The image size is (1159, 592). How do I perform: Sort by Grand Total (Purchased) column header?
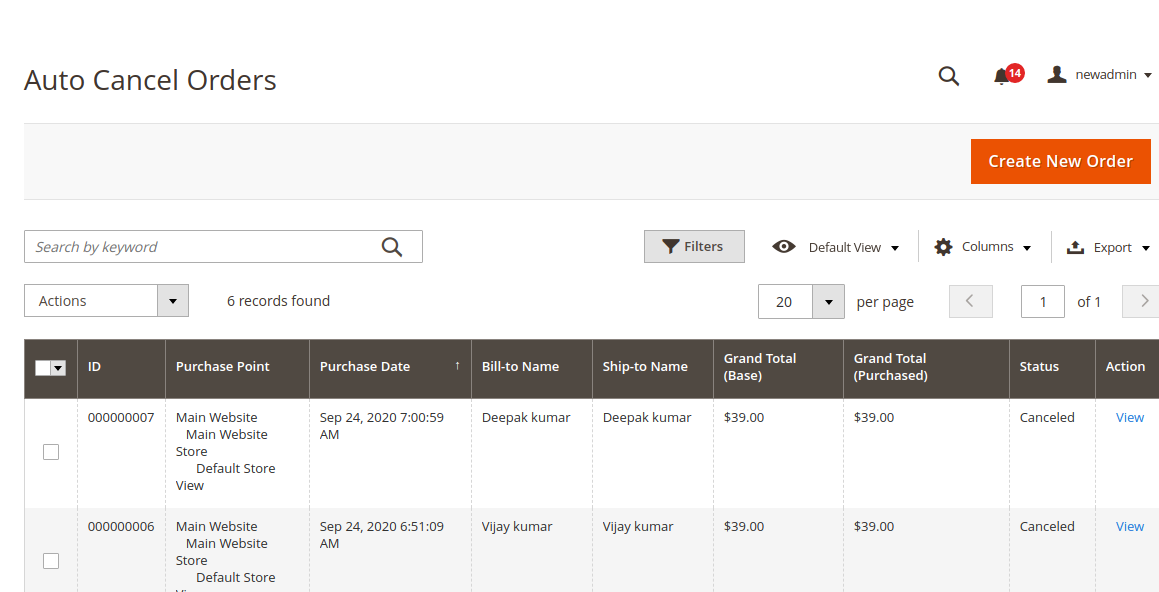926,367
